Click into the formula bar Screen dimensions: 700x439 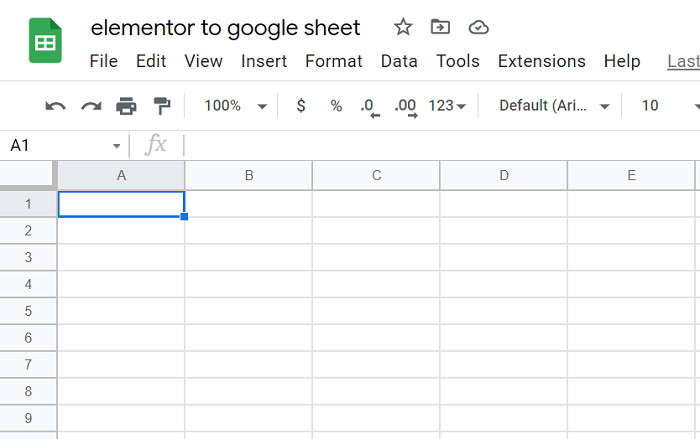click(x=441, y=146)
